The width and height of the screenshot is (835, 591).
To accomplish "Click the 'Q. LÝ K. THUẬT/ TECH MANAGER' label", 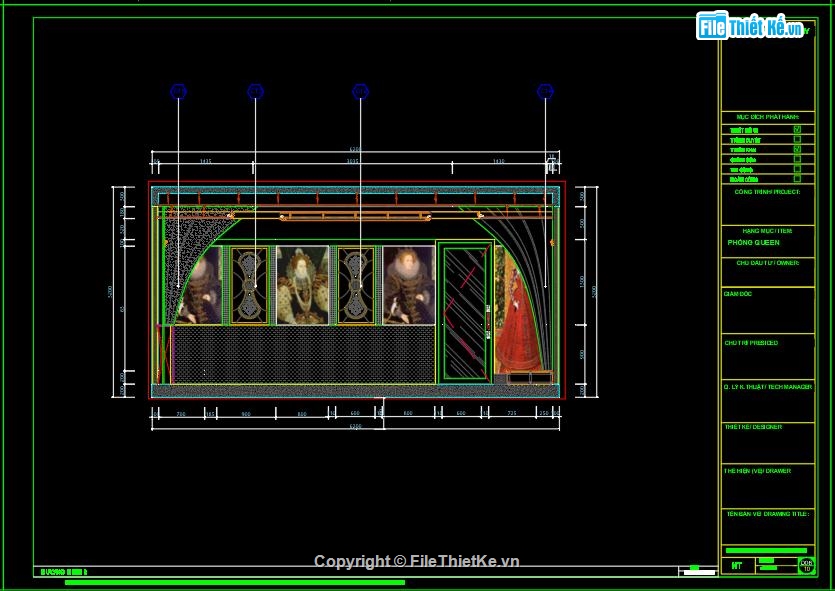I will (x=768, y=387).
